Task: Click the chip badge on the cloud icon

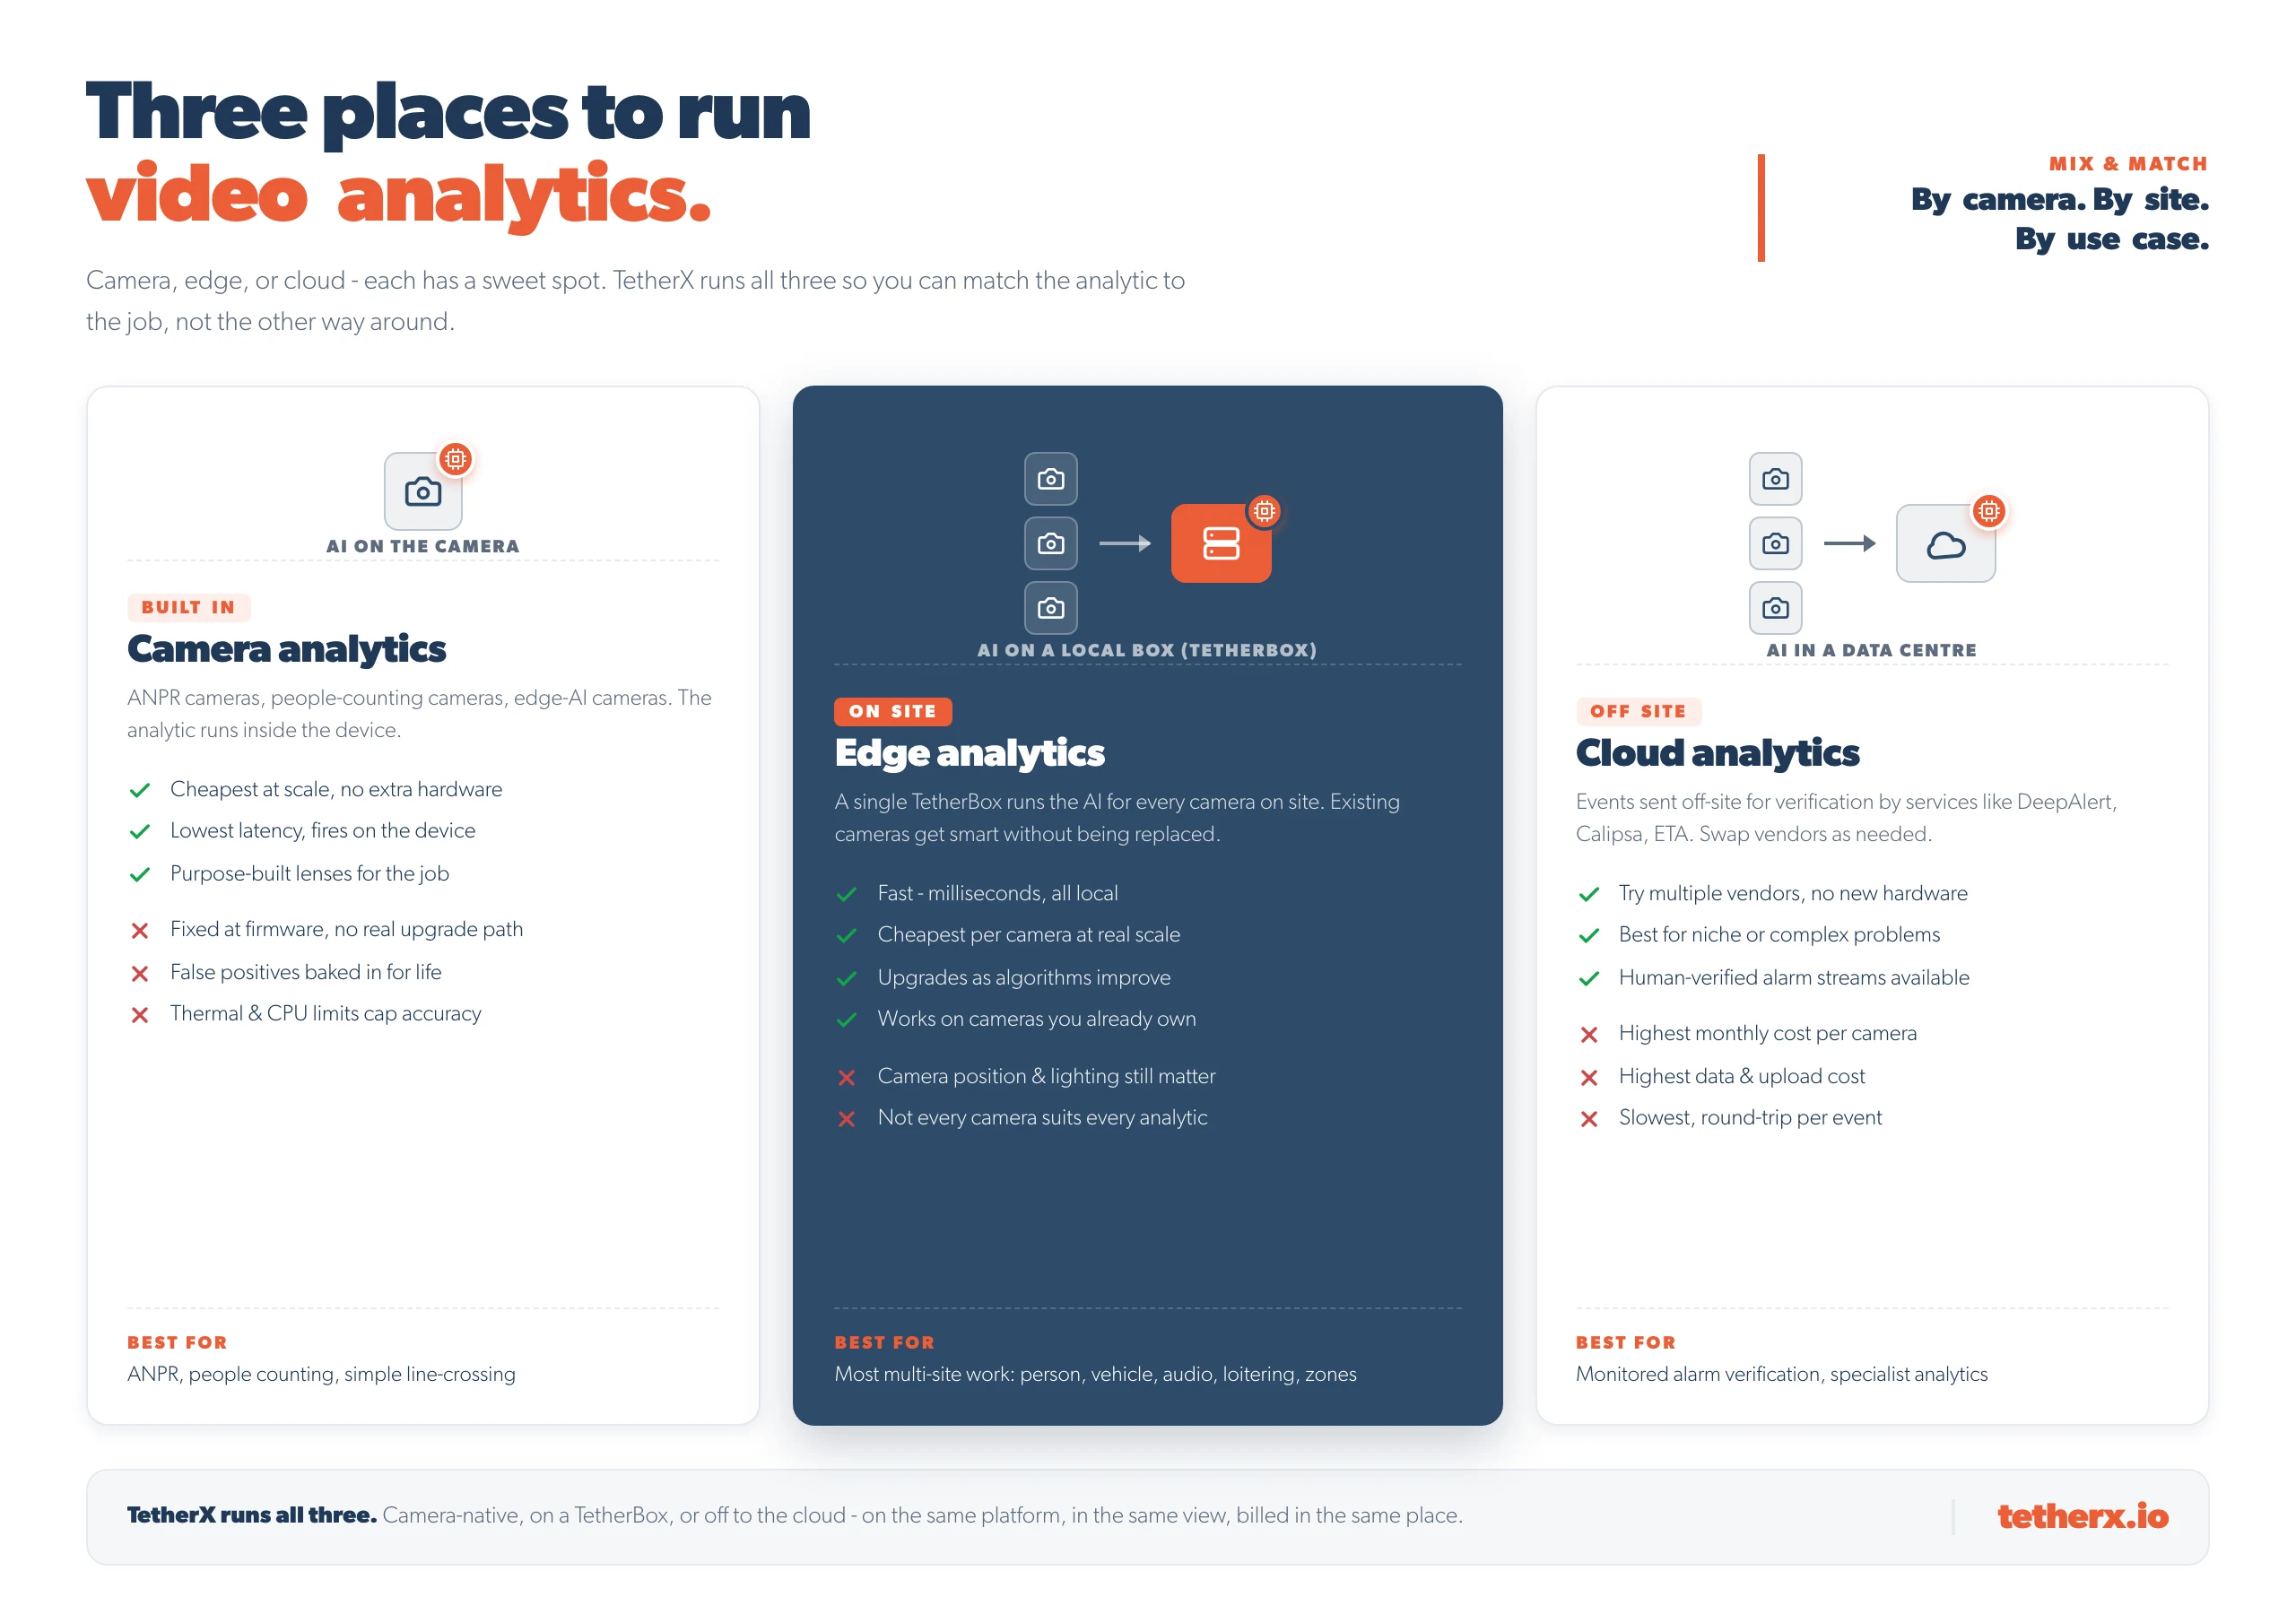Action: pos(1990,511)
